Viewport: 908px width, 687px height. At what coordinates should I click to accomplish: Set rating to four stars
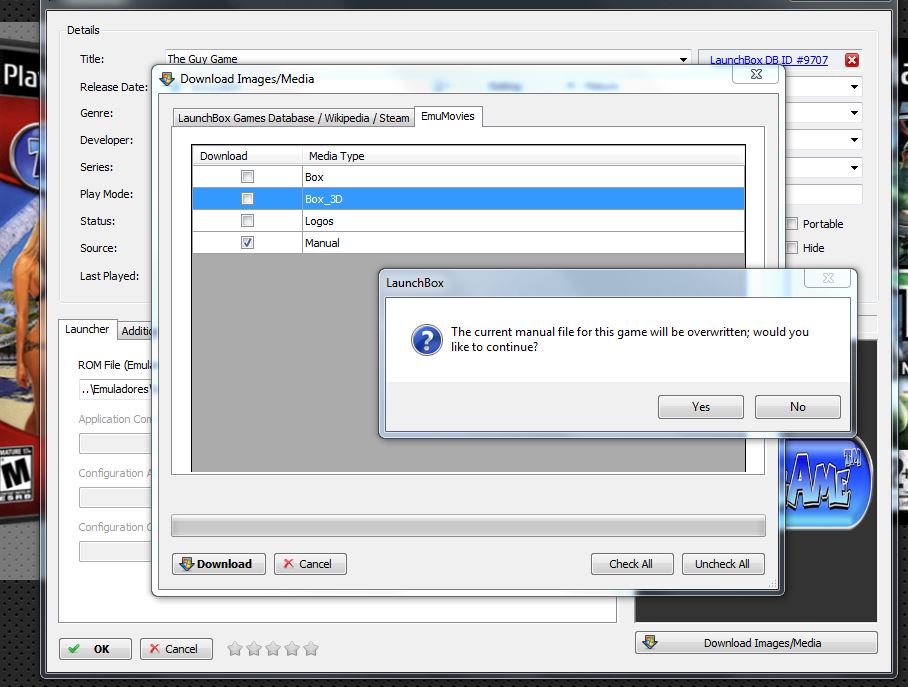[292, 649]
